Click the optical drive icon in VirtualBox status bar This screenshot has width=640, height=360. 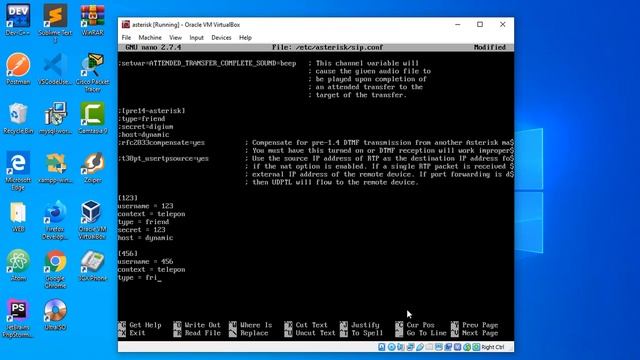[x=392, y=347]
